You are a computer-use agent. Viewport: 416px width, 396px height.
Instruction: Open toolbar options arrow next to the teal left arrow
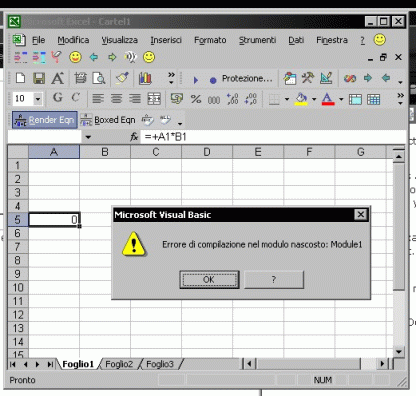(400, 82)
